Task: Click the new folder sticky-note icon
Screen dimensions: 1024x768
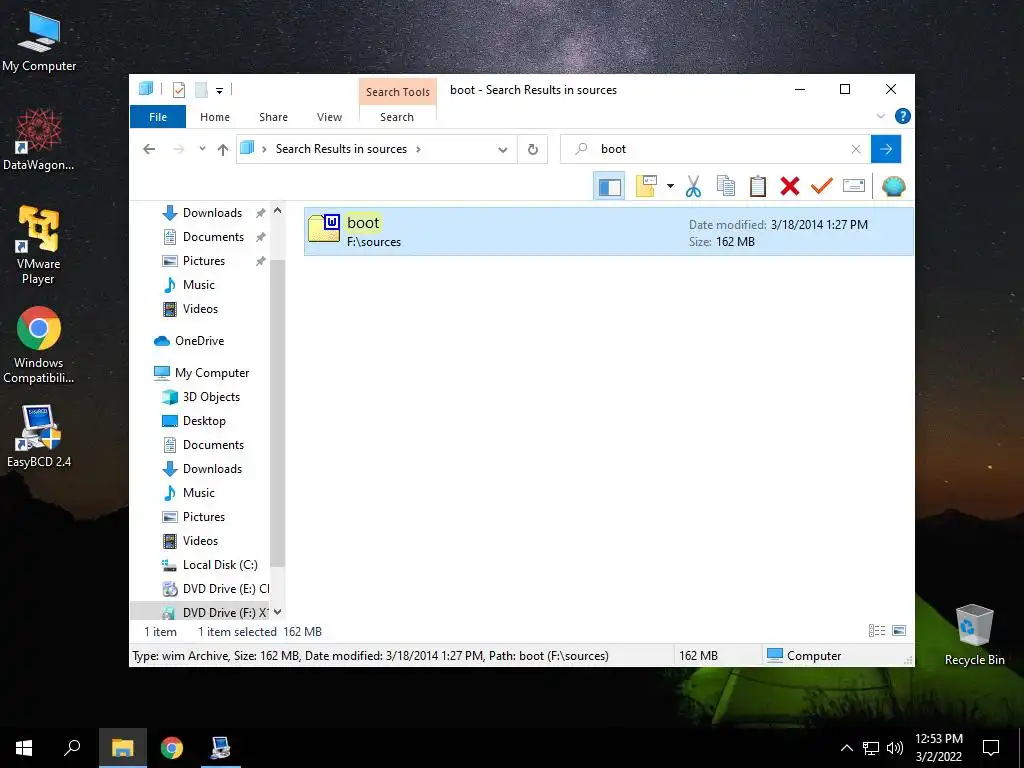Action: 646,187
